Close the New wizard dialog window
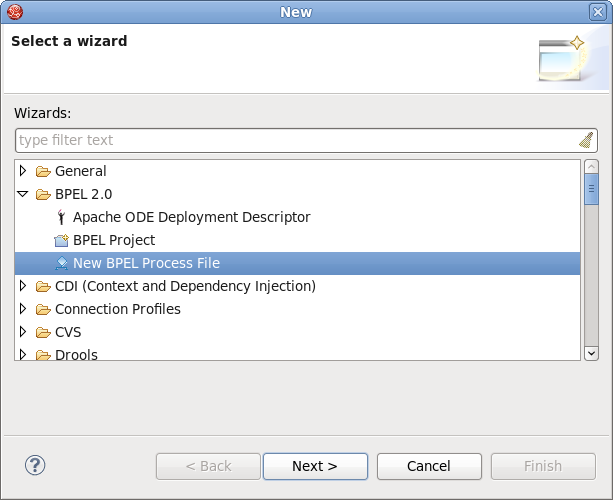The height and width of the screenshot is (500, 613). 597,12
